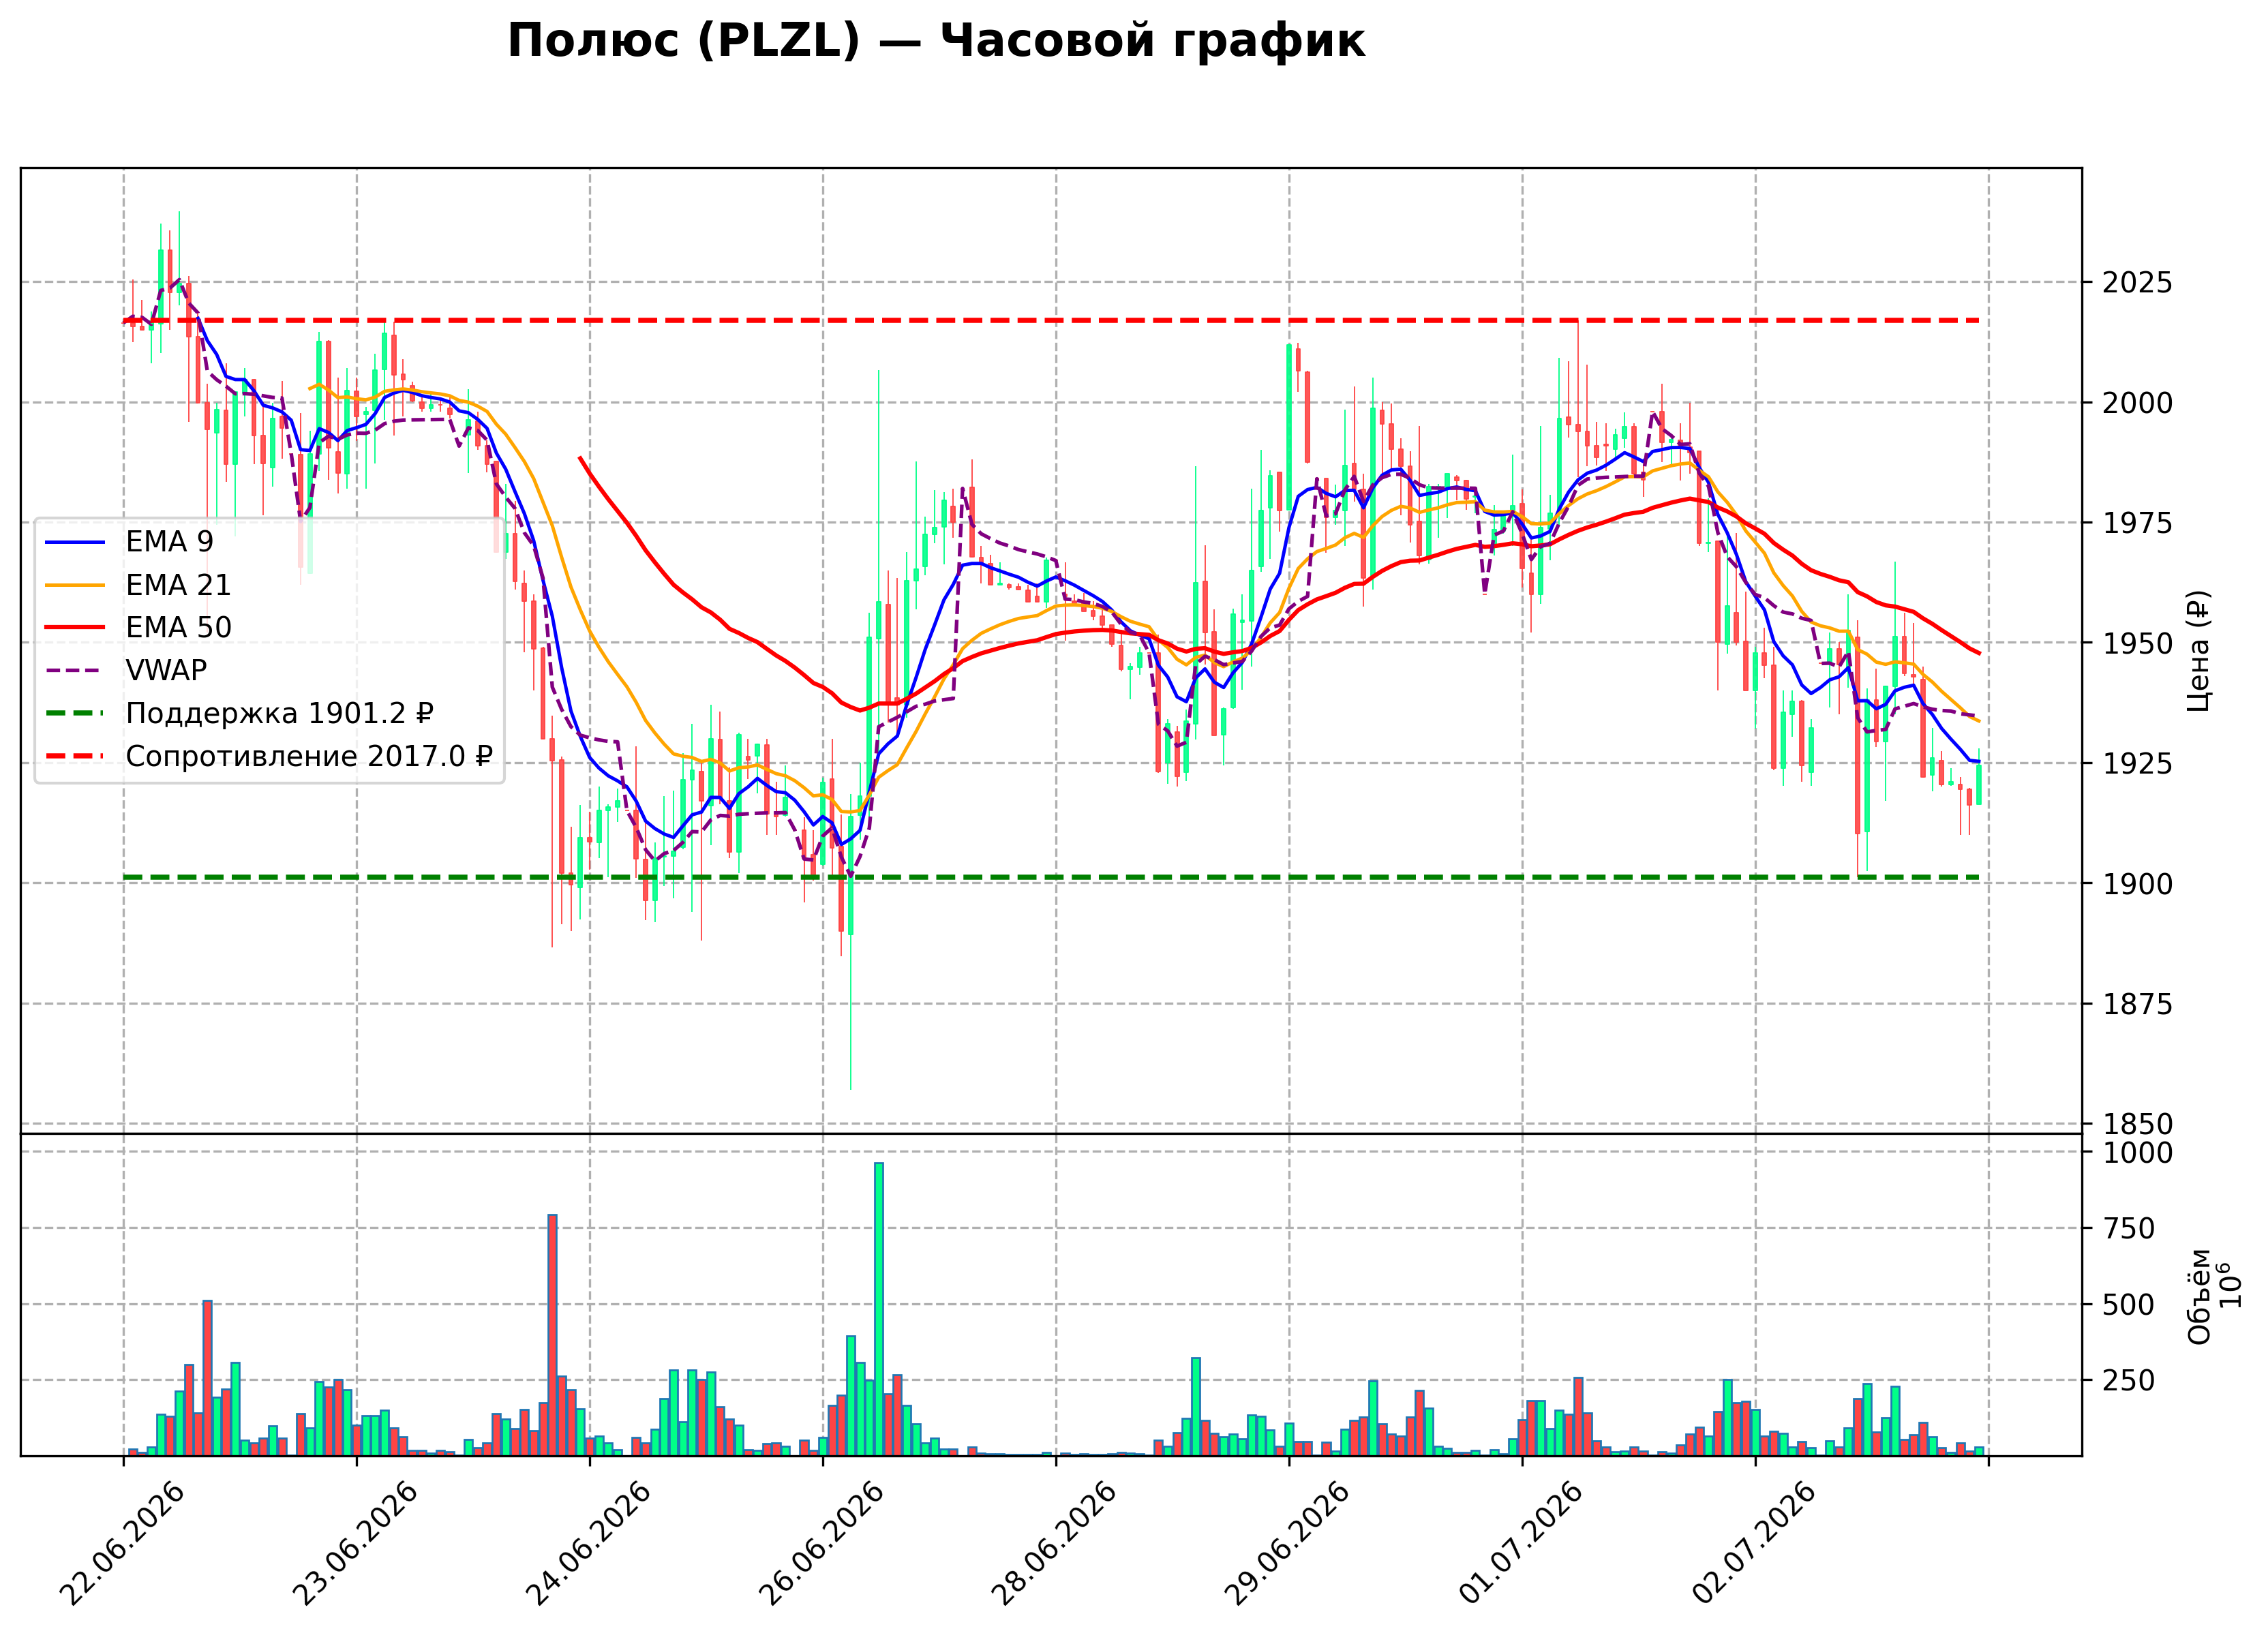Click the 02.07.2026 date axis label

(1753, 1544)
